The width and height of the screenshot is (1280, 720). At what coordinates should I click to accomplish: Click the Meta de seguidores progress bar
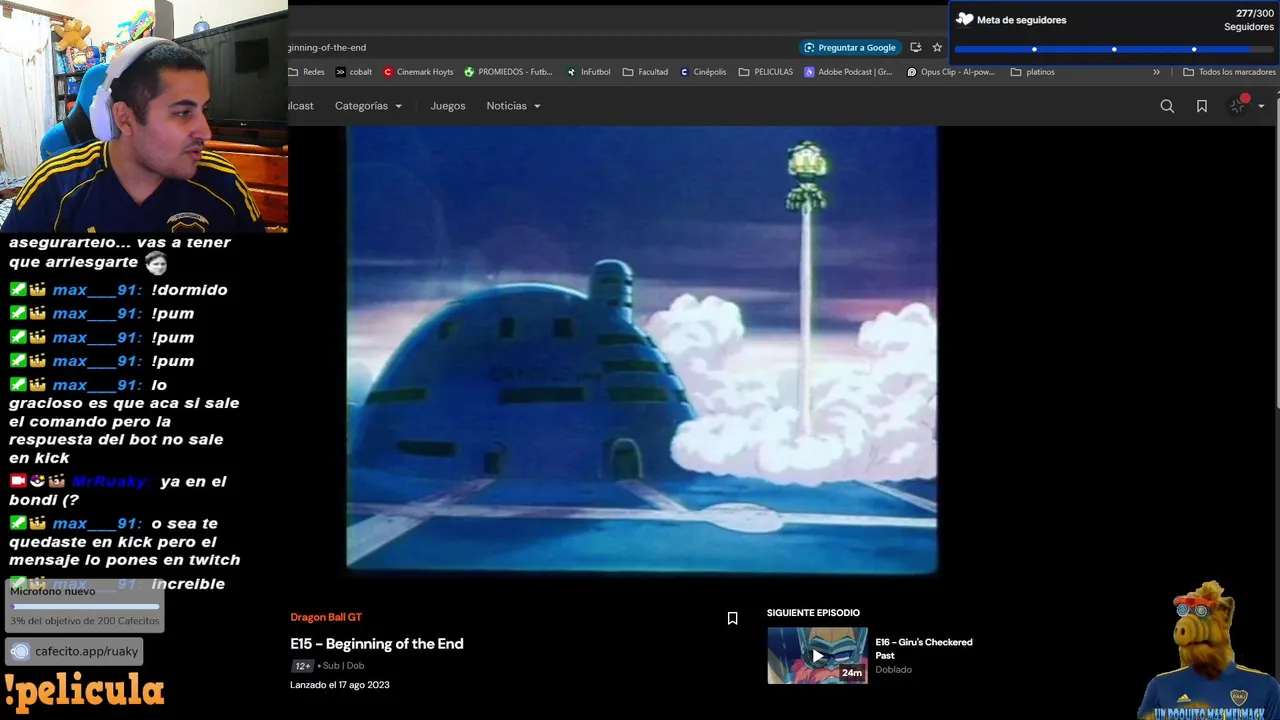click(x=1114, y=49)
